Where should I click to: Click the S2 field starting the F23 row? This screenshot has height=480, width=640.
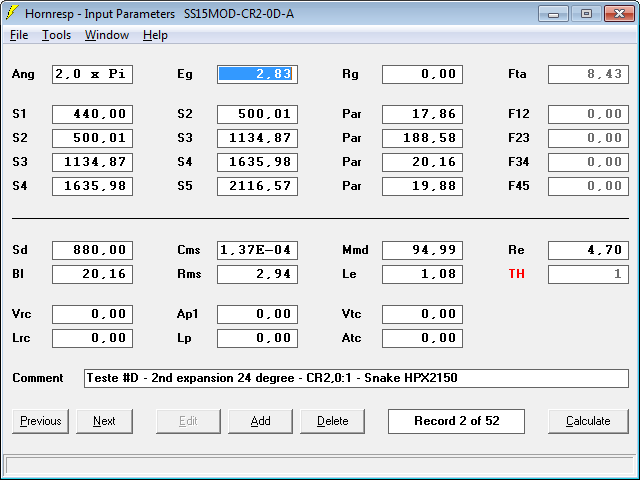point(92,138)
